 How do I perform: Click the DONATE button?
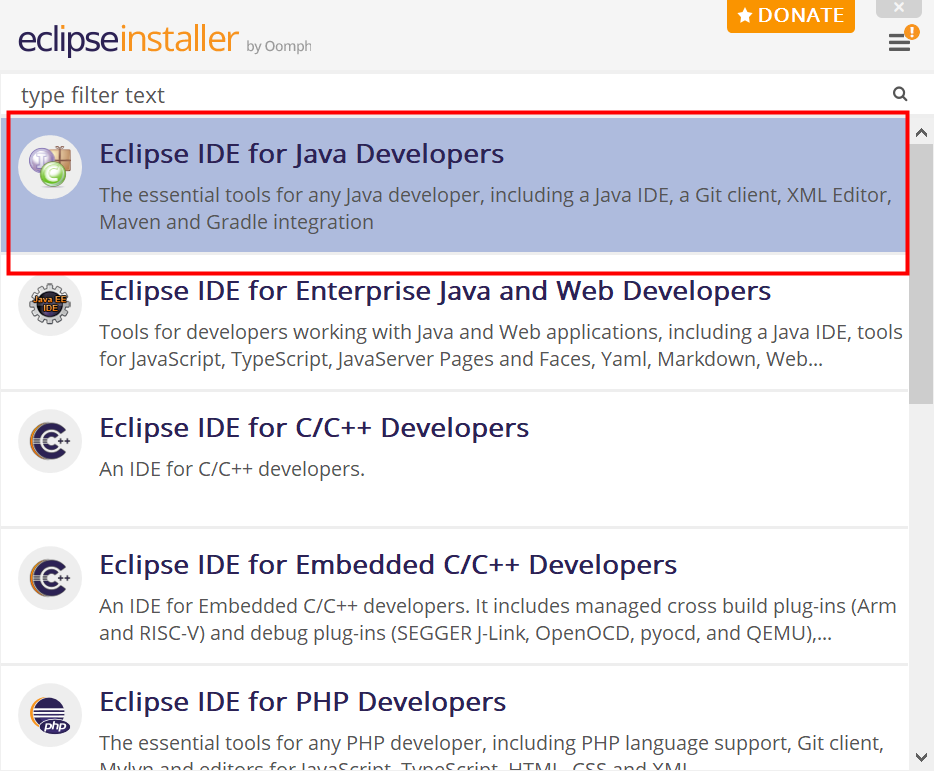tap(791, 15)
